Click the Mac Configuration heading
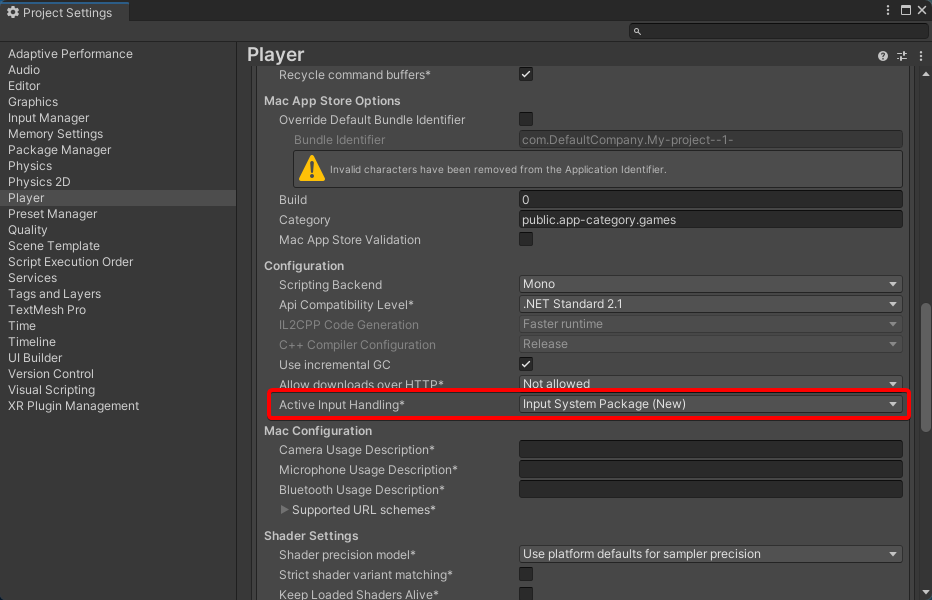 (318, 431)
